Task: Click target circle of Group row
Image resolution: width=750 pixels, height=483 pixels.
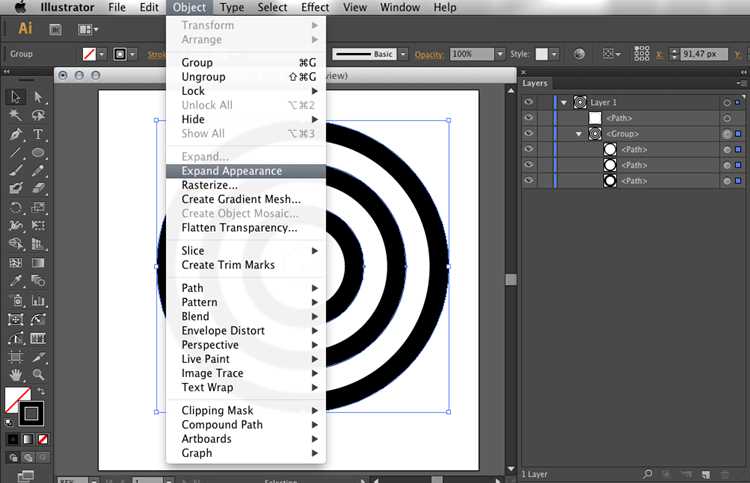Action: pyautogui.click(x=727, y=134)
